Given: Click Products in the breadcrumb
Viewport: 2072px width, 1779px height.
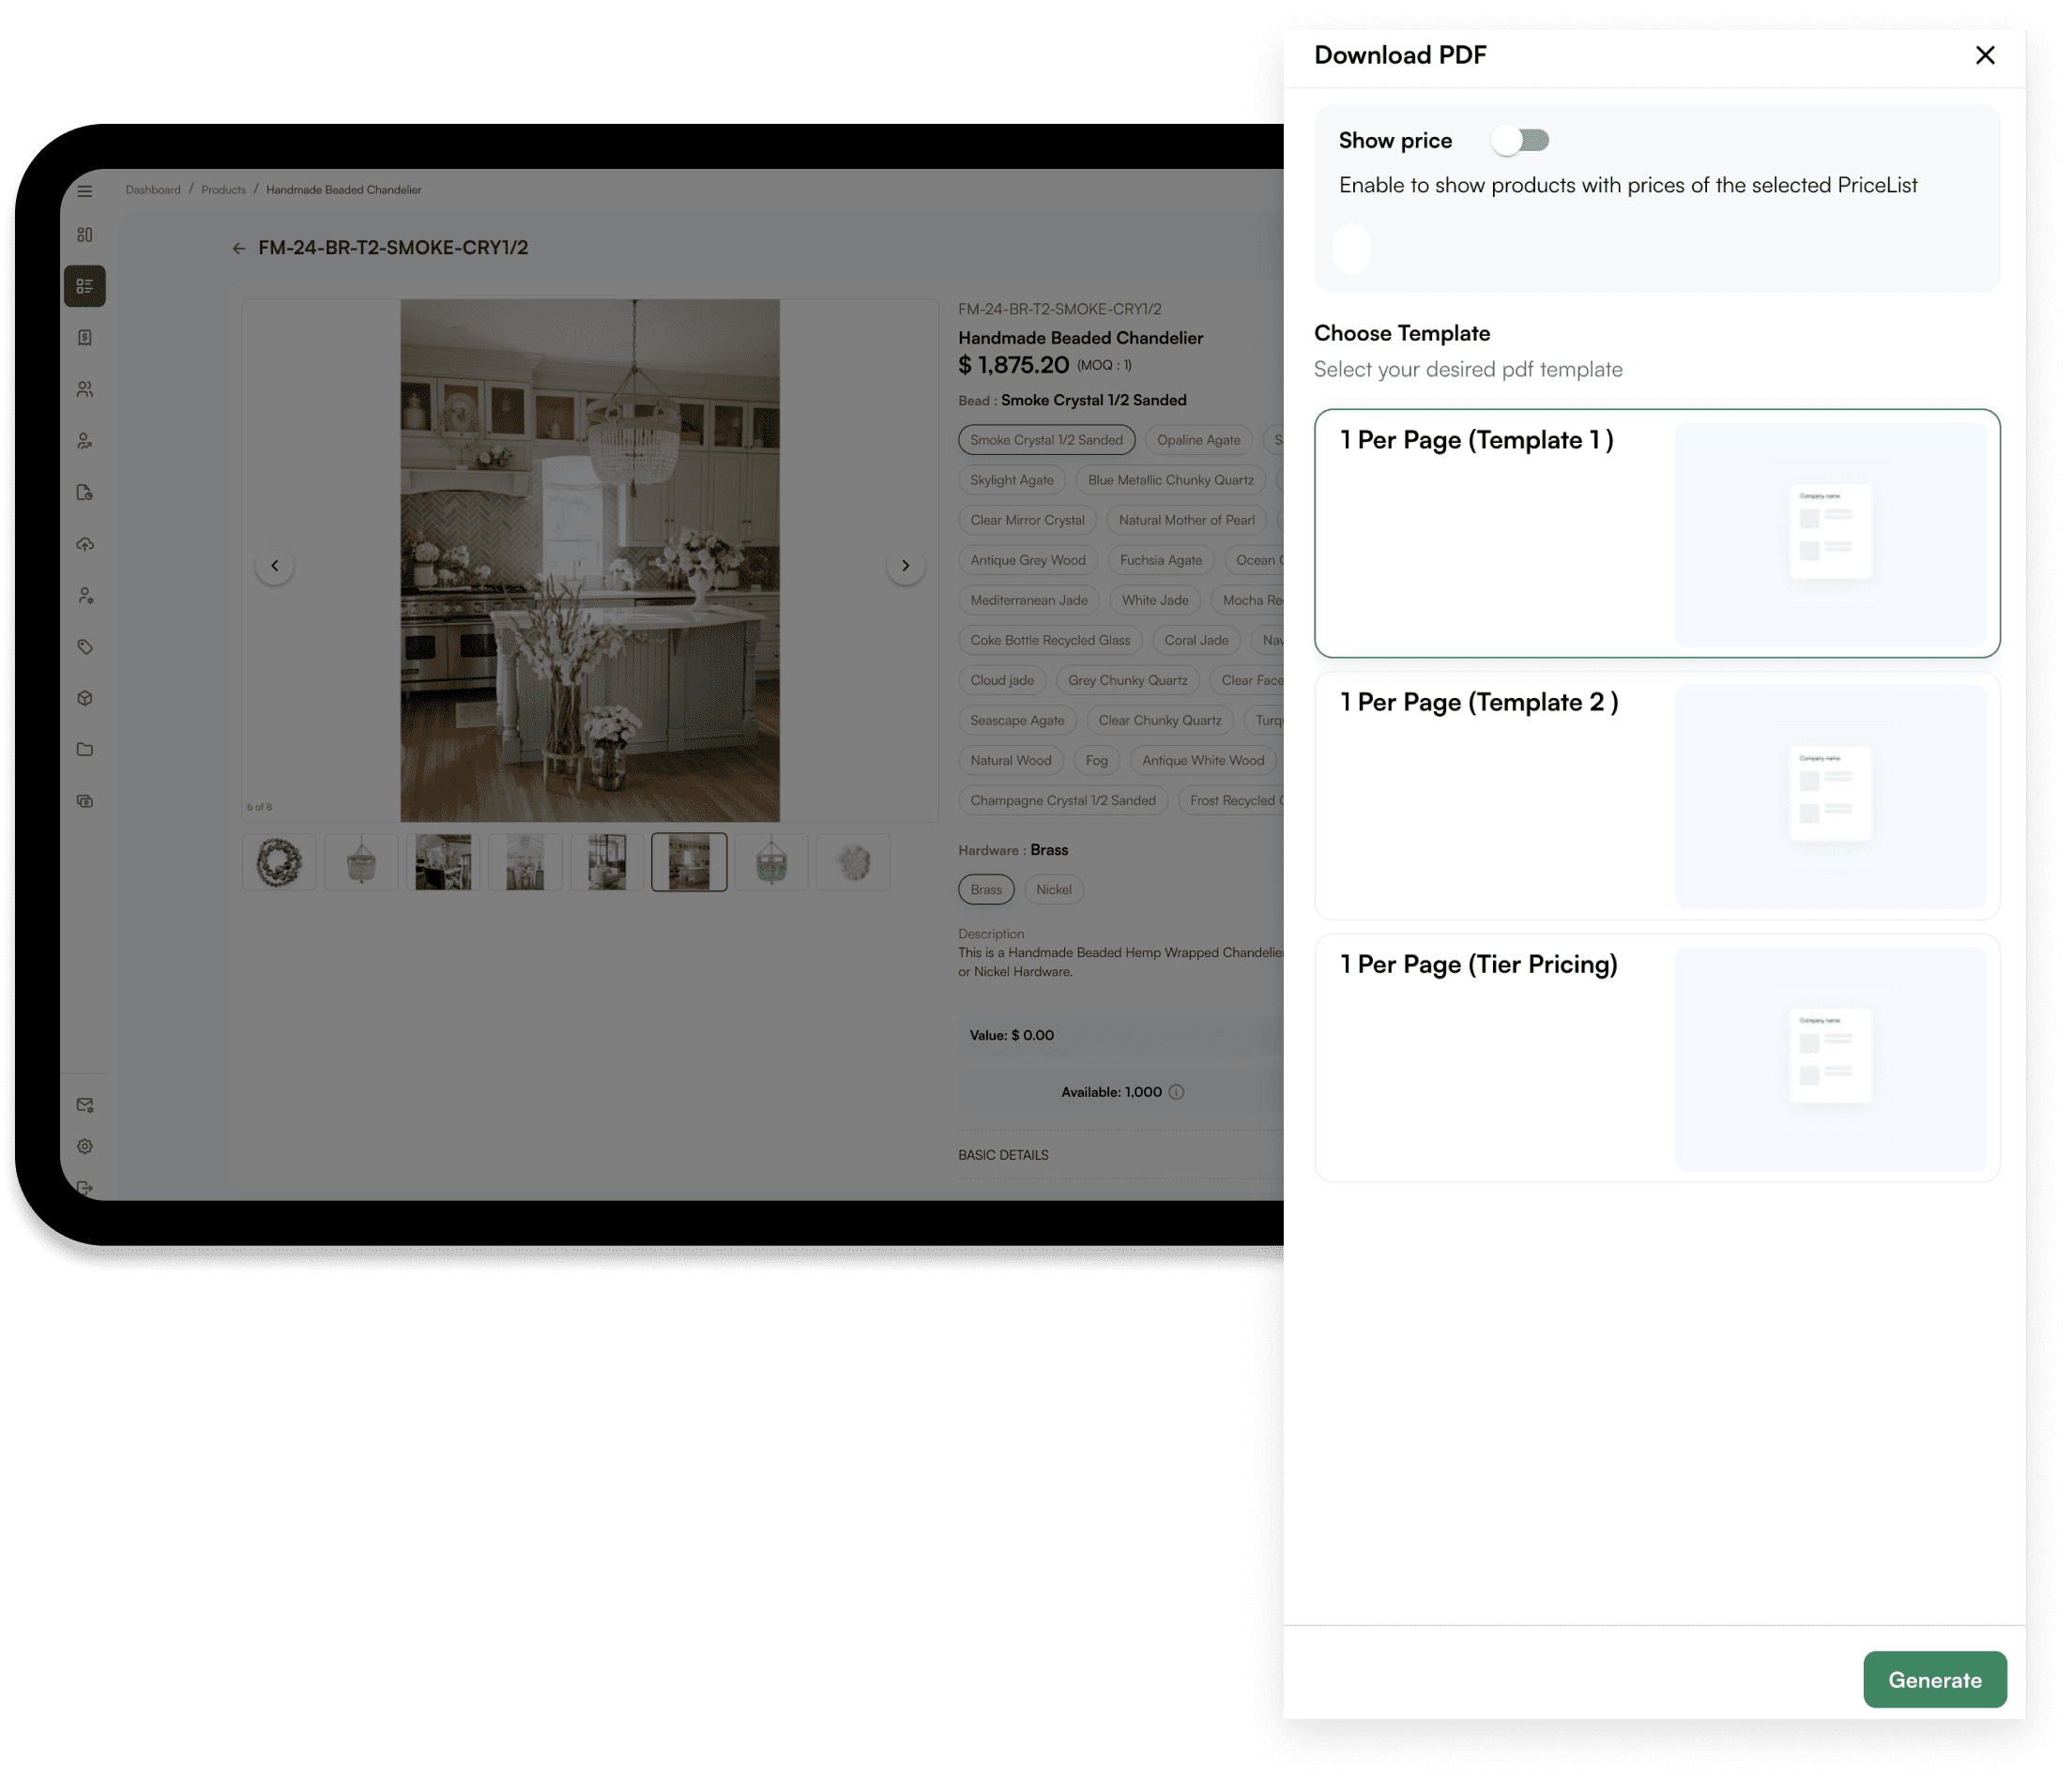Looking at the screenshot, I should coord(223,190).
